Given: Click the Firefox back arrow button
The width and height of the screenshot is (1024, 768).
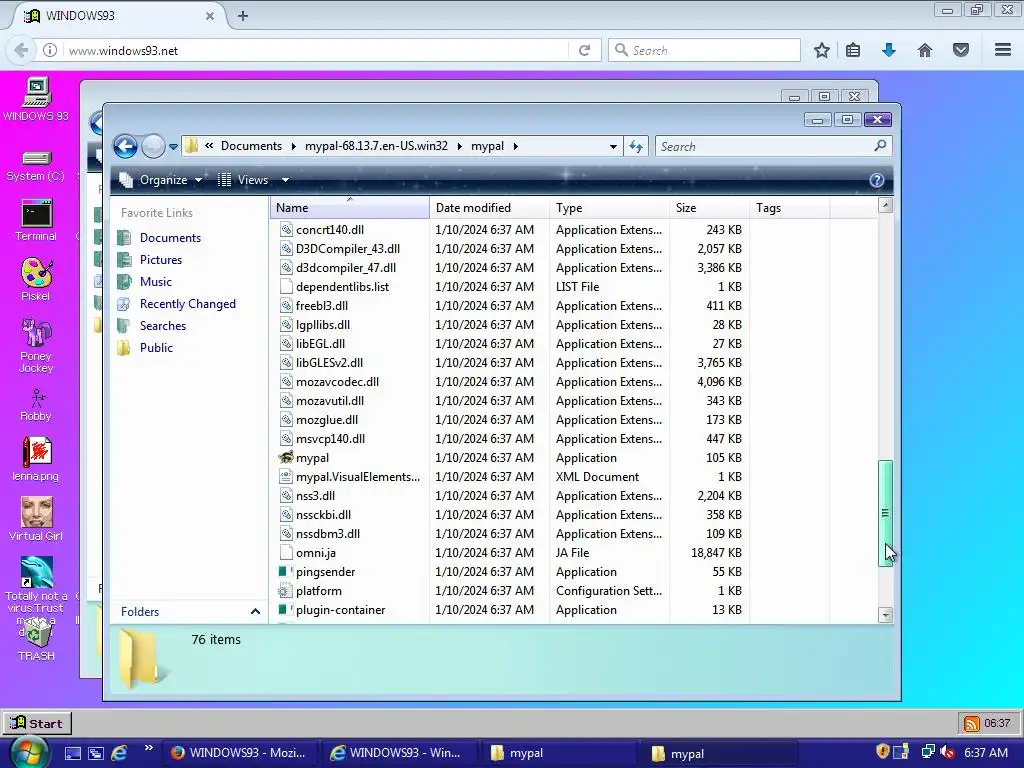Looking at the screenshot, I should coord(21,50).
